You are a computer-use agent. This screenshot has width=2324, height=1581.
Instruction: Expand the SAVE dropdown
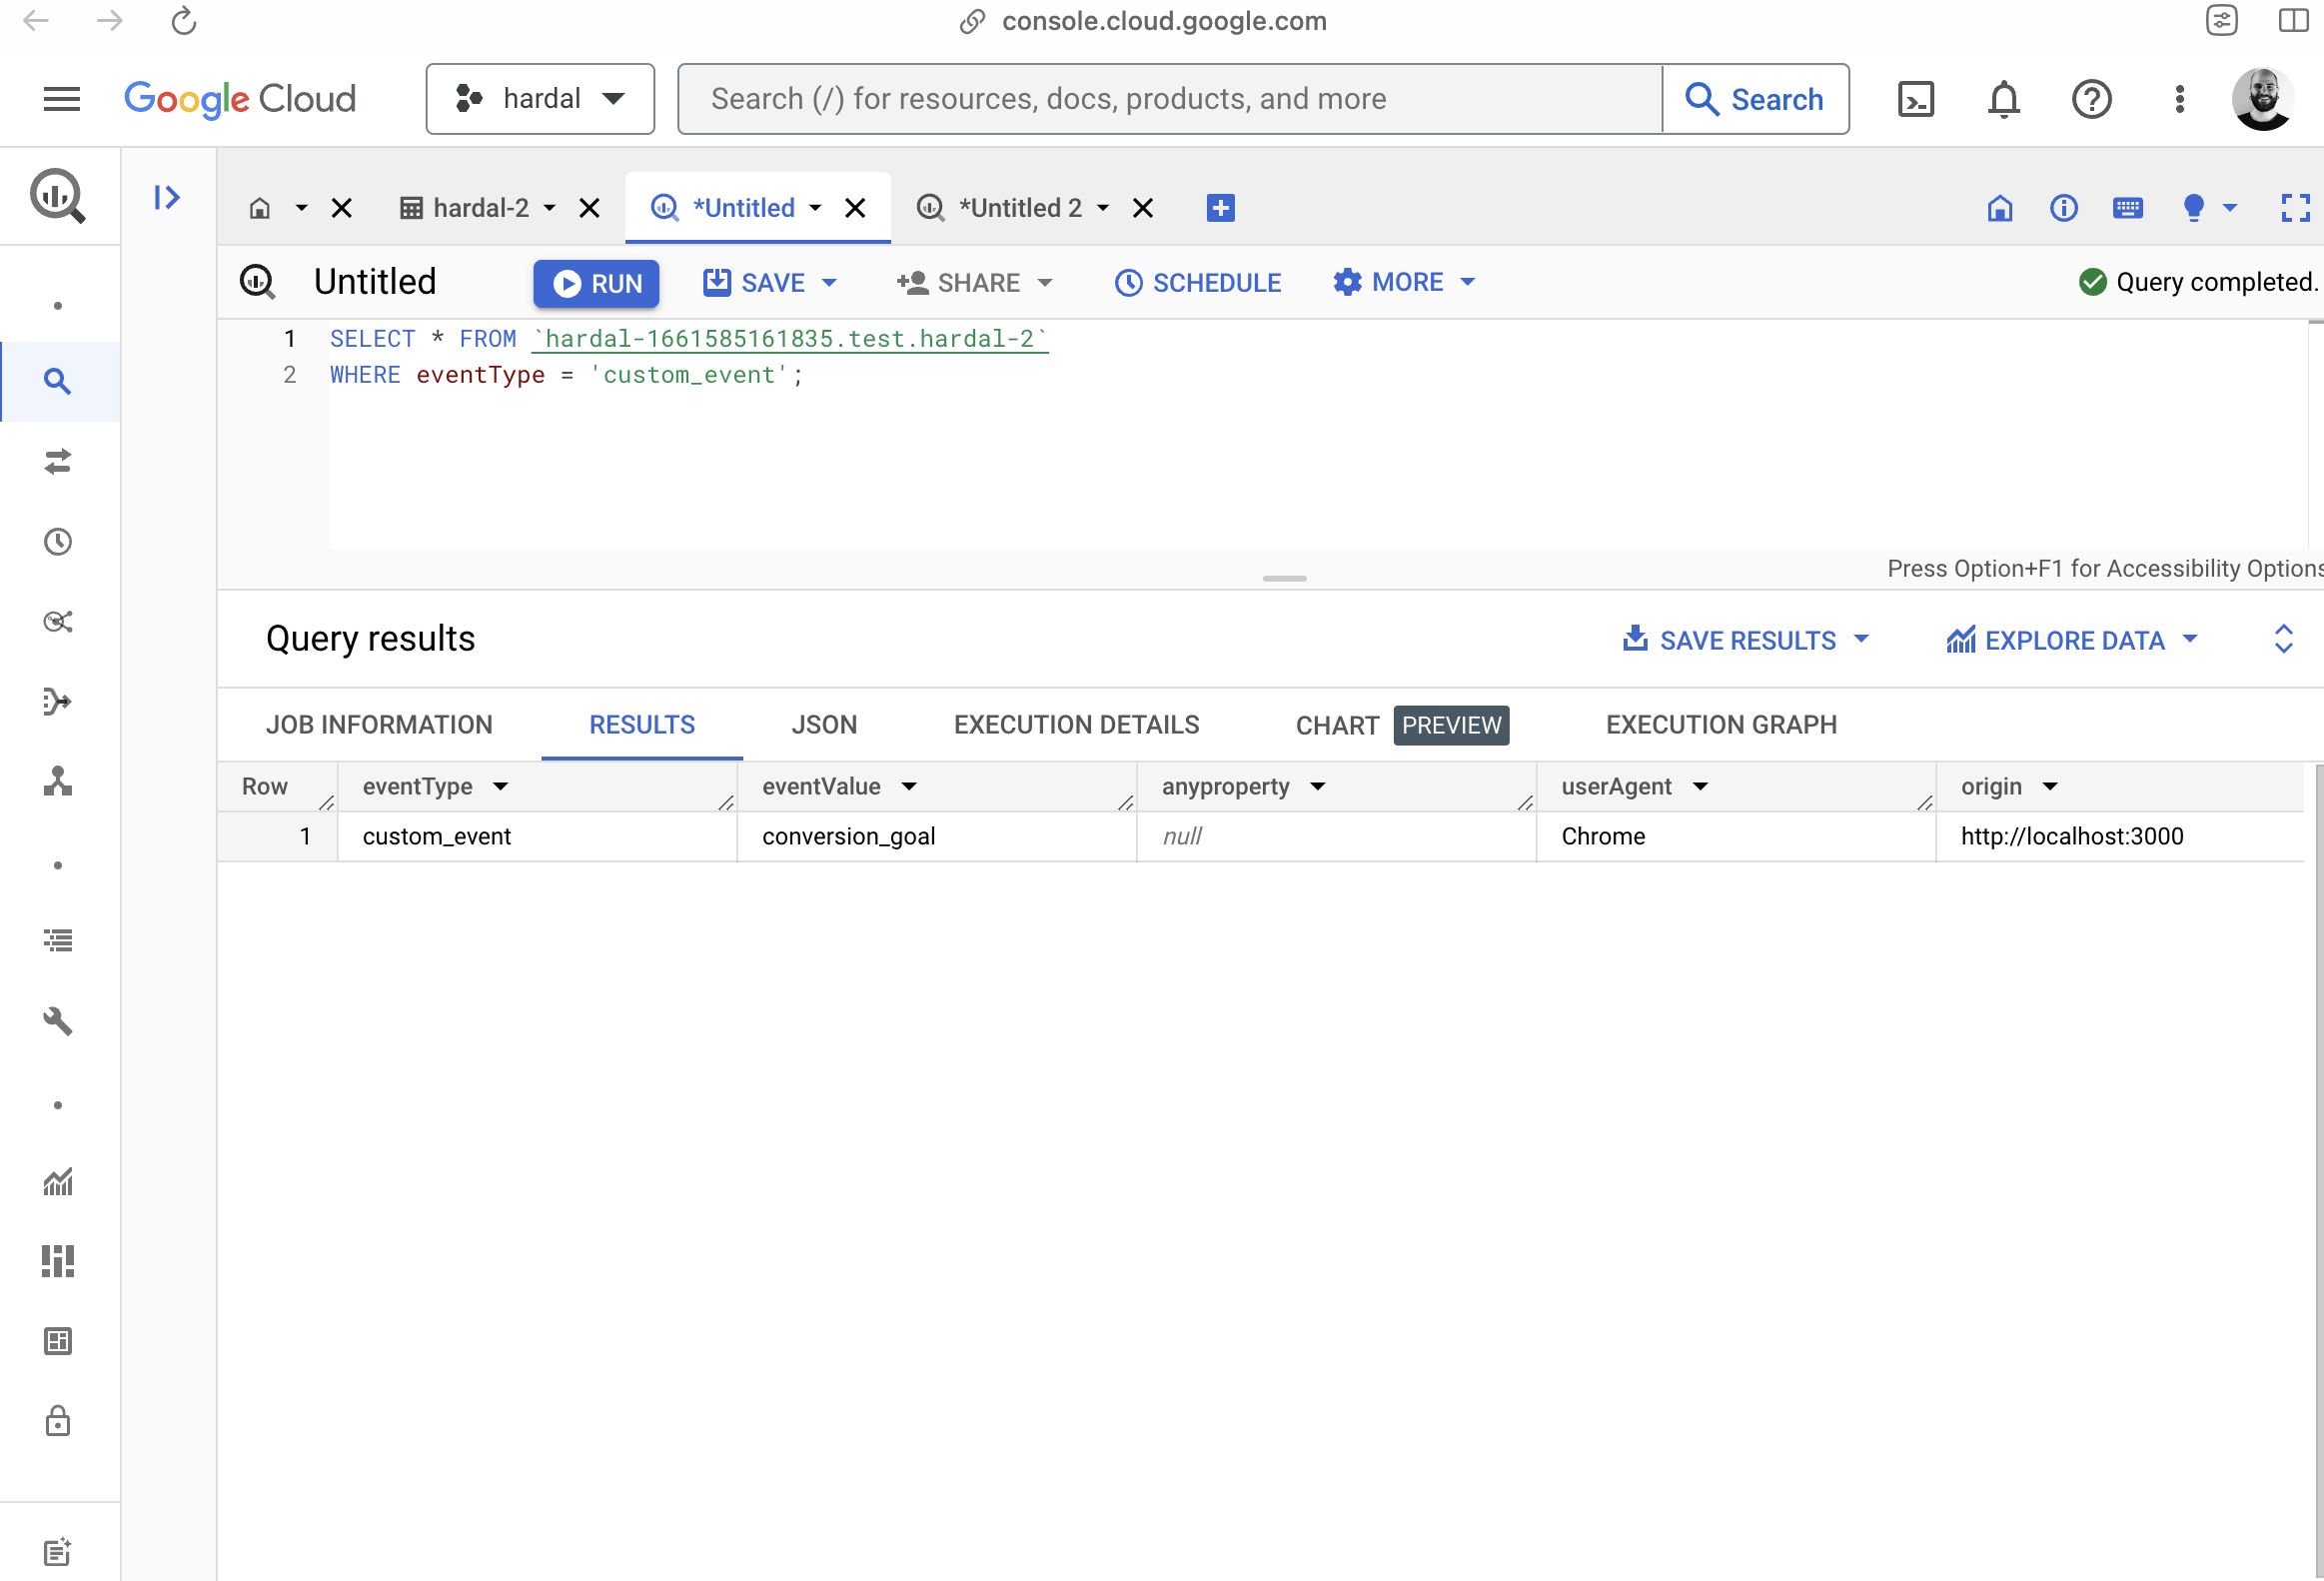pyautogui.click(x=829, y=283)
